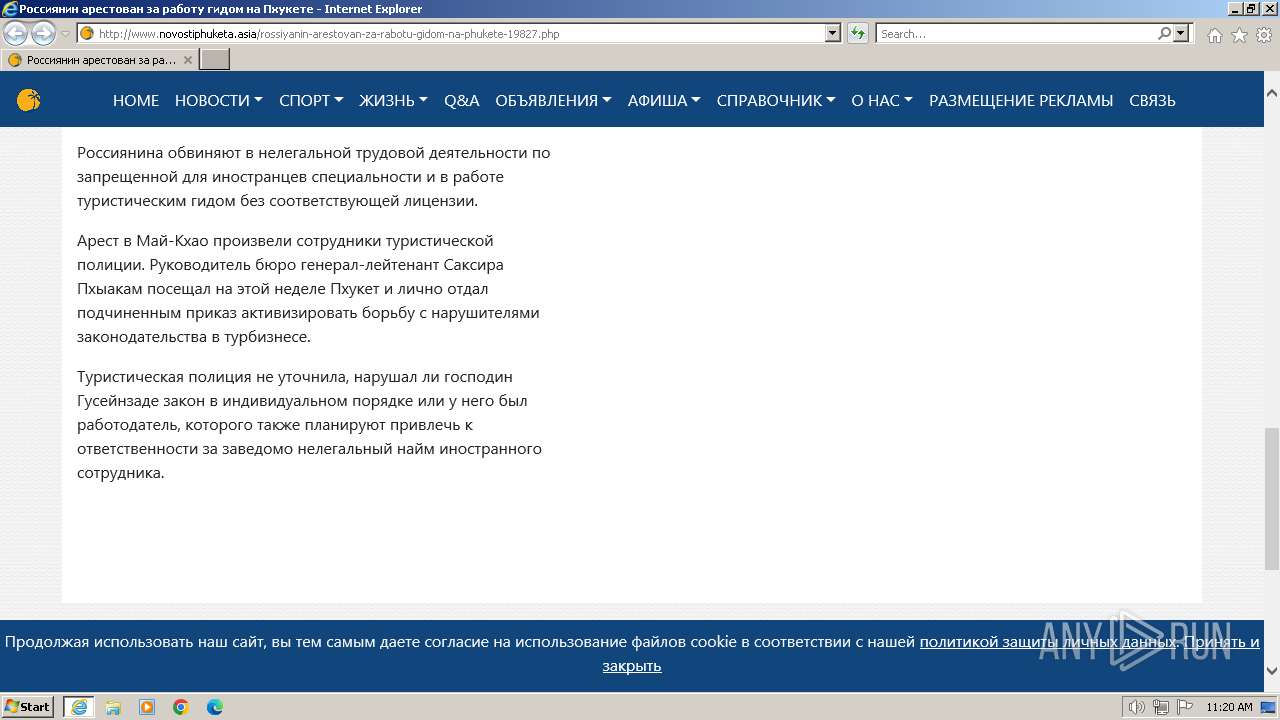Go back with the browser Back arrow
The height and width of the screenshot is (720, 1280).
click(x=16, y=34)
